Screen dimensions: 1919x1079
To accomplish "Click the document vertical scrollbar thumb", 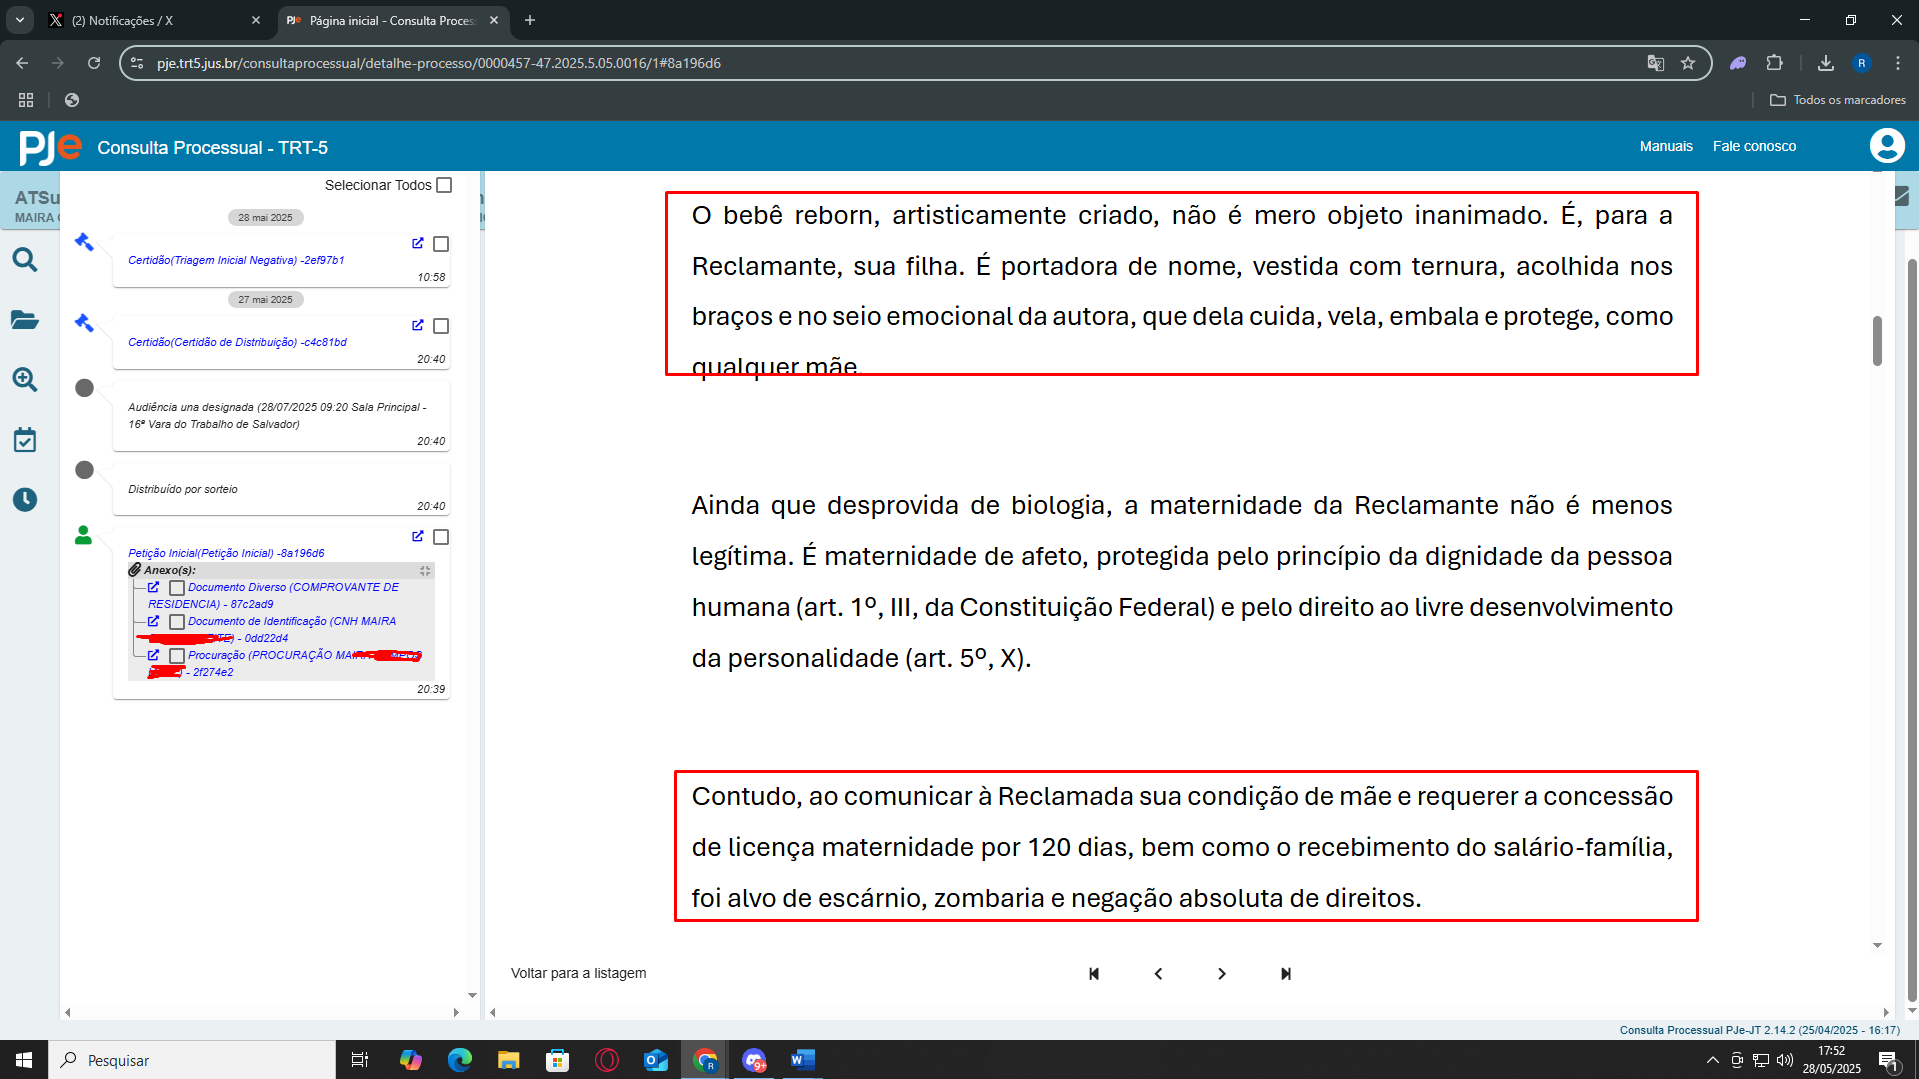I will pyautogui.click(x=1877, y=341).
